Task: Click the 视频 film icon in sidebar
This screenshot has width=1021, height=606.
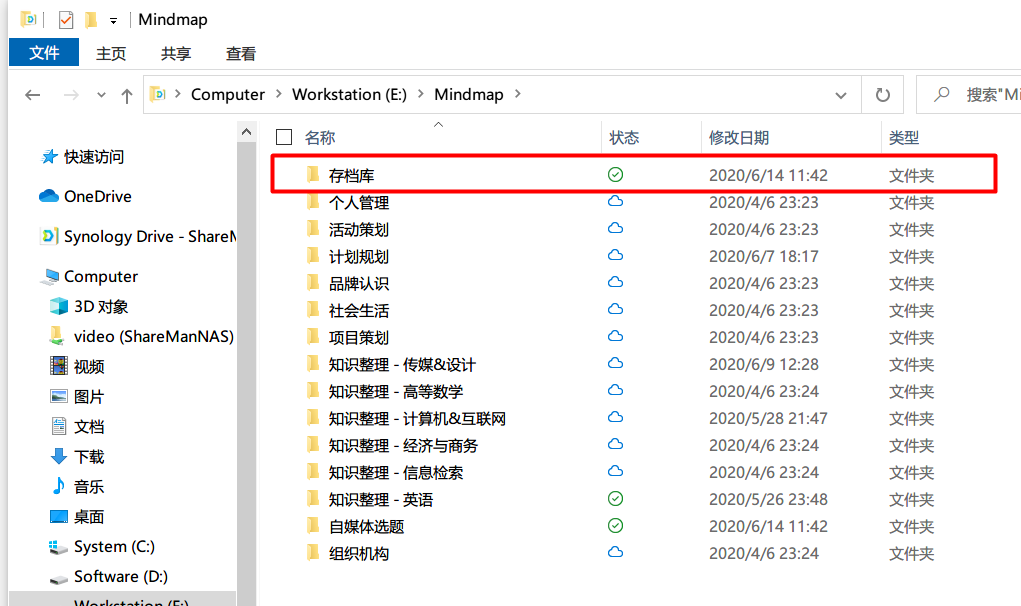Action: click(59, 366)
